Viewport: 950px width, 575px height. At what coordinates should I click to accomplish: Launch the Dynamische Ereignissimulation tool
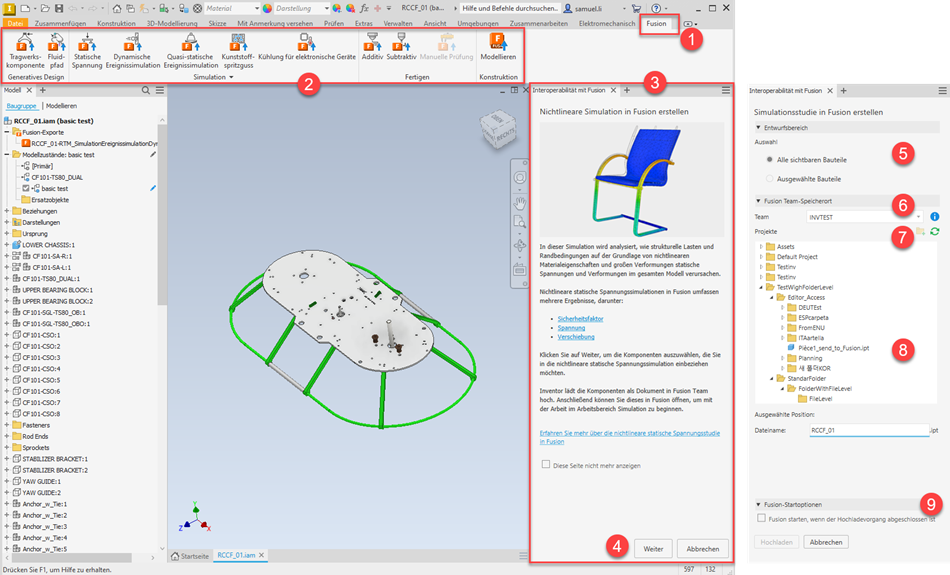pyautogui.click(x=133, y=51)
